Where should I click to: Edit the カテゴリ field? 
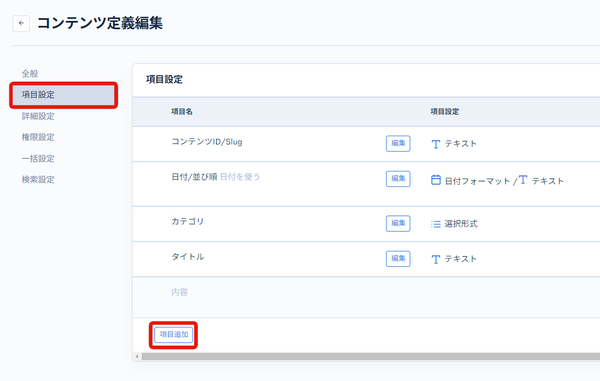[398, 223]
